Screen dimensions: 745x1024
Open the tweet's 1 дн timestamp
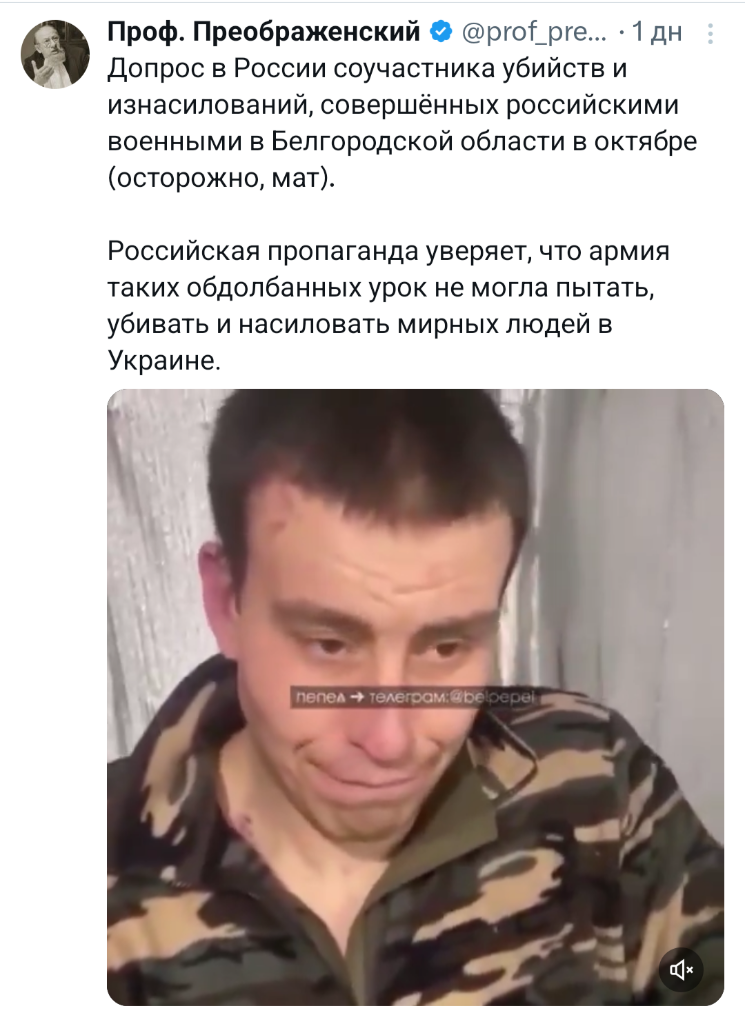click(x=657, y=31)
